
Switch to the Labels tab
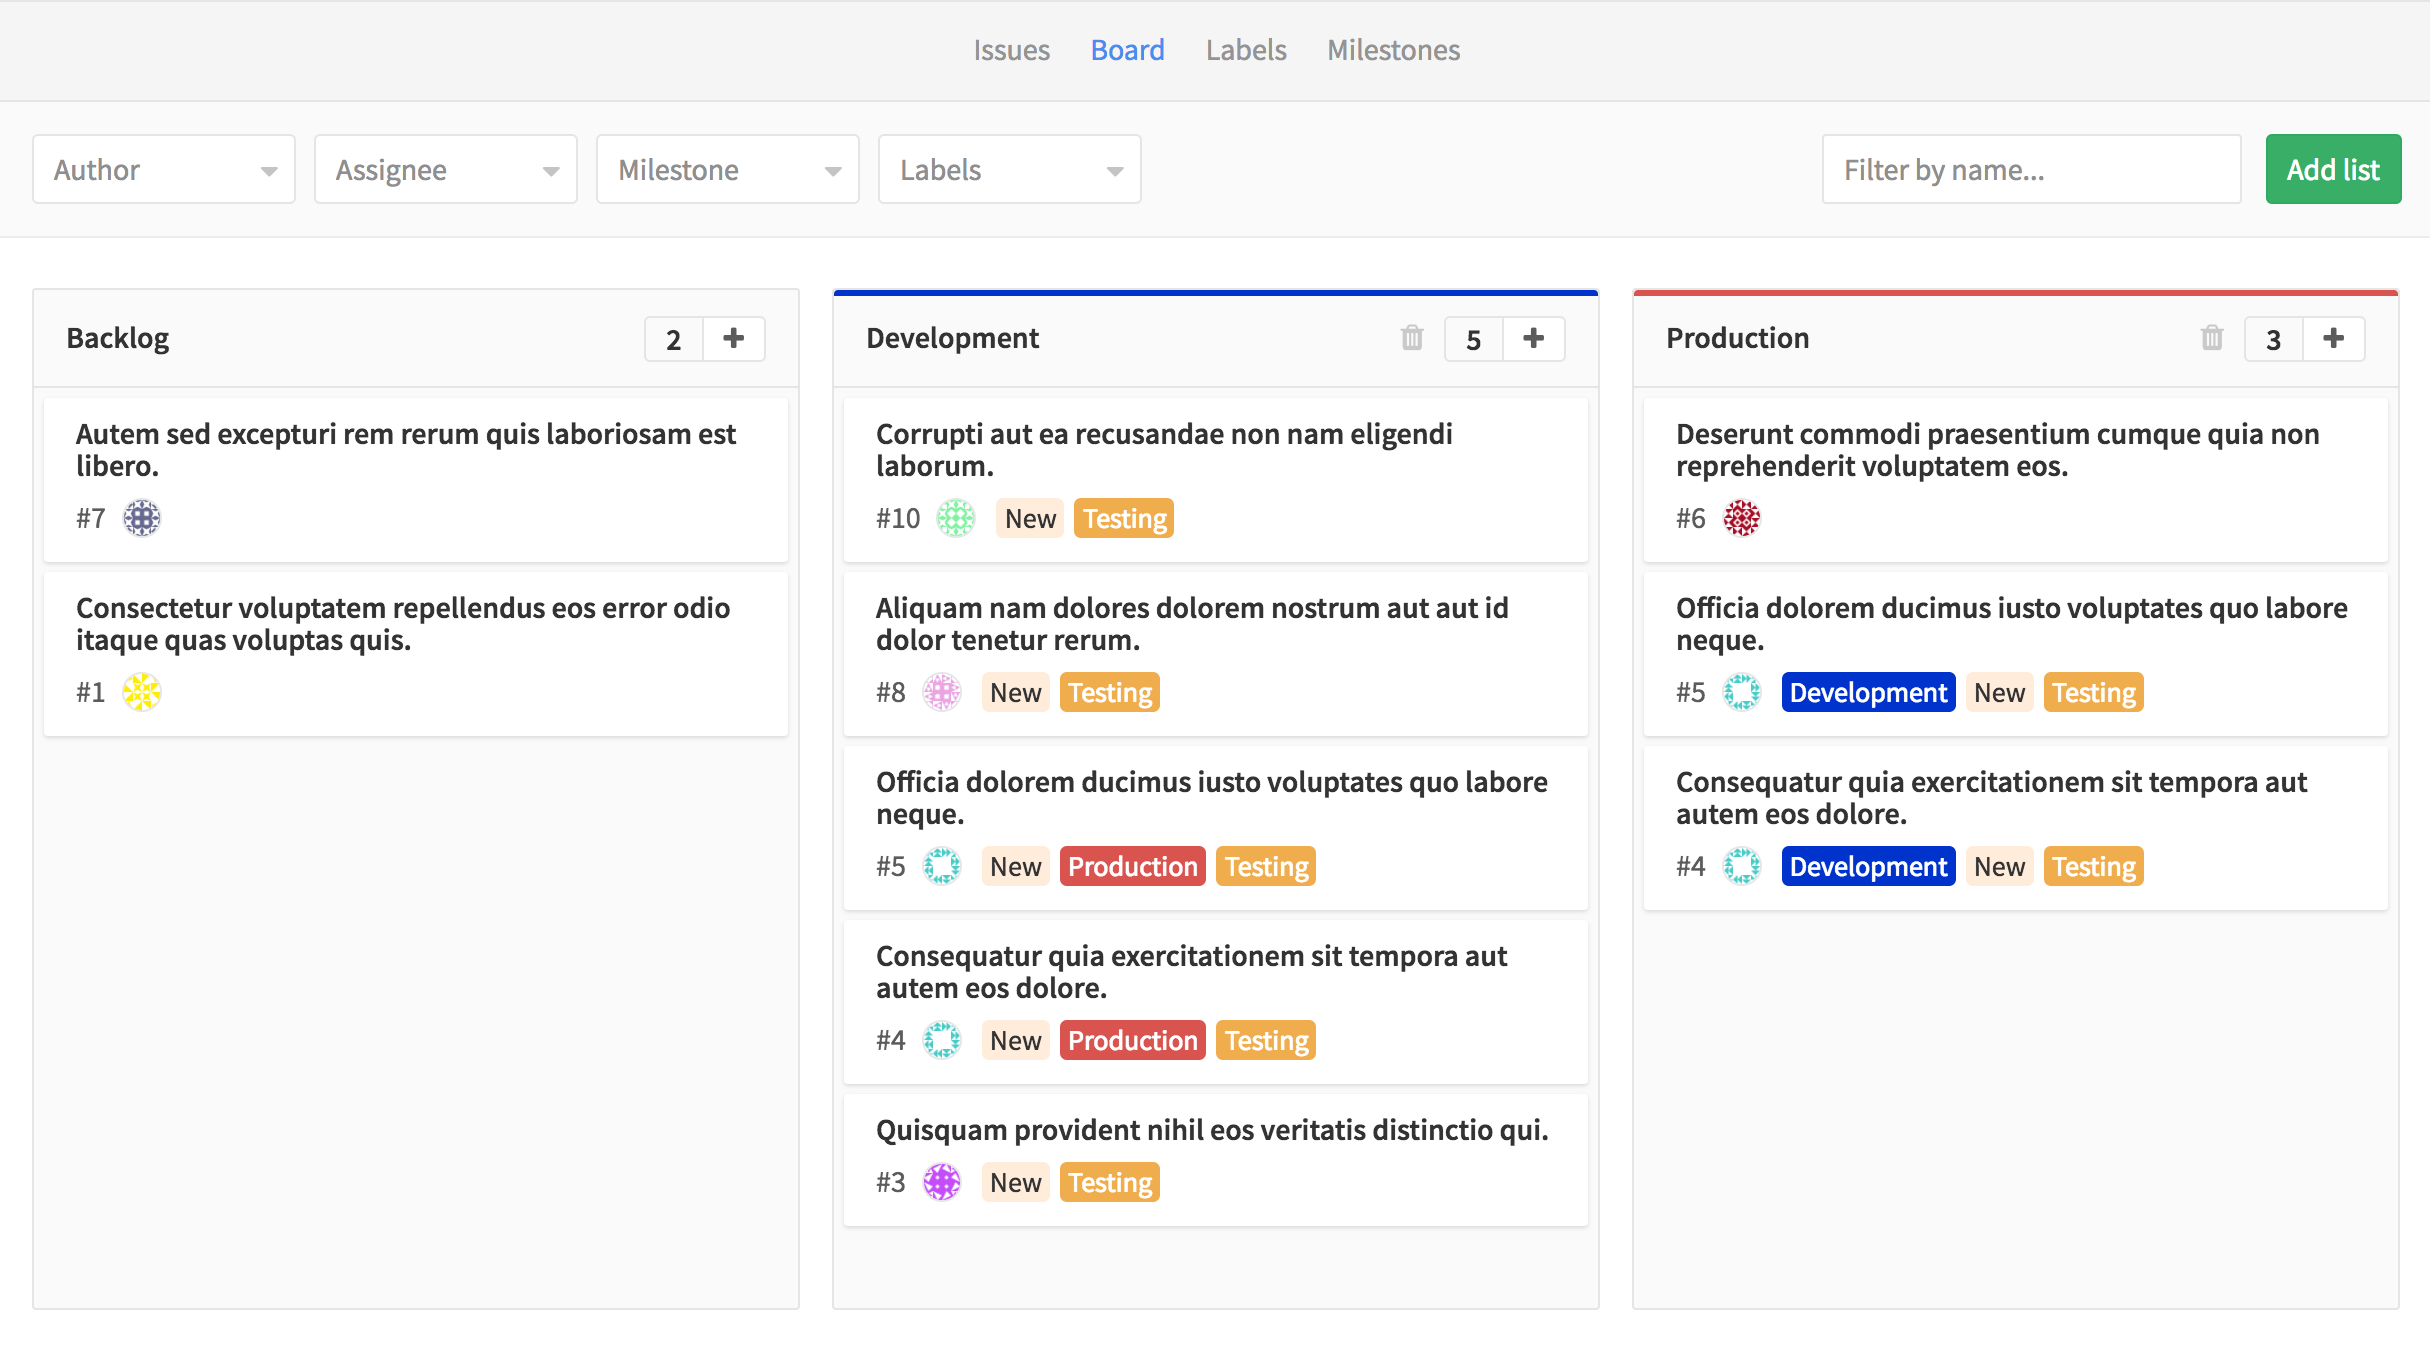1246,48
